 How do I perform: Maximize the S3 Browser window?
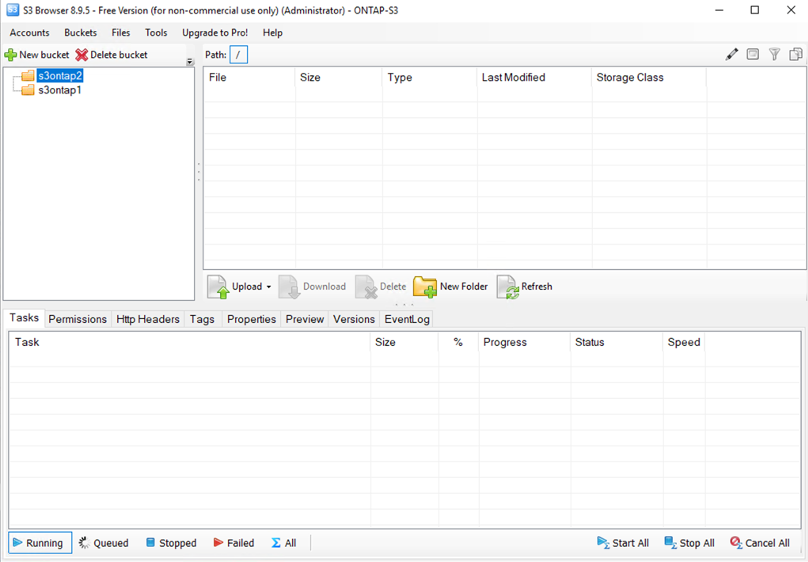tap(754, 10)
